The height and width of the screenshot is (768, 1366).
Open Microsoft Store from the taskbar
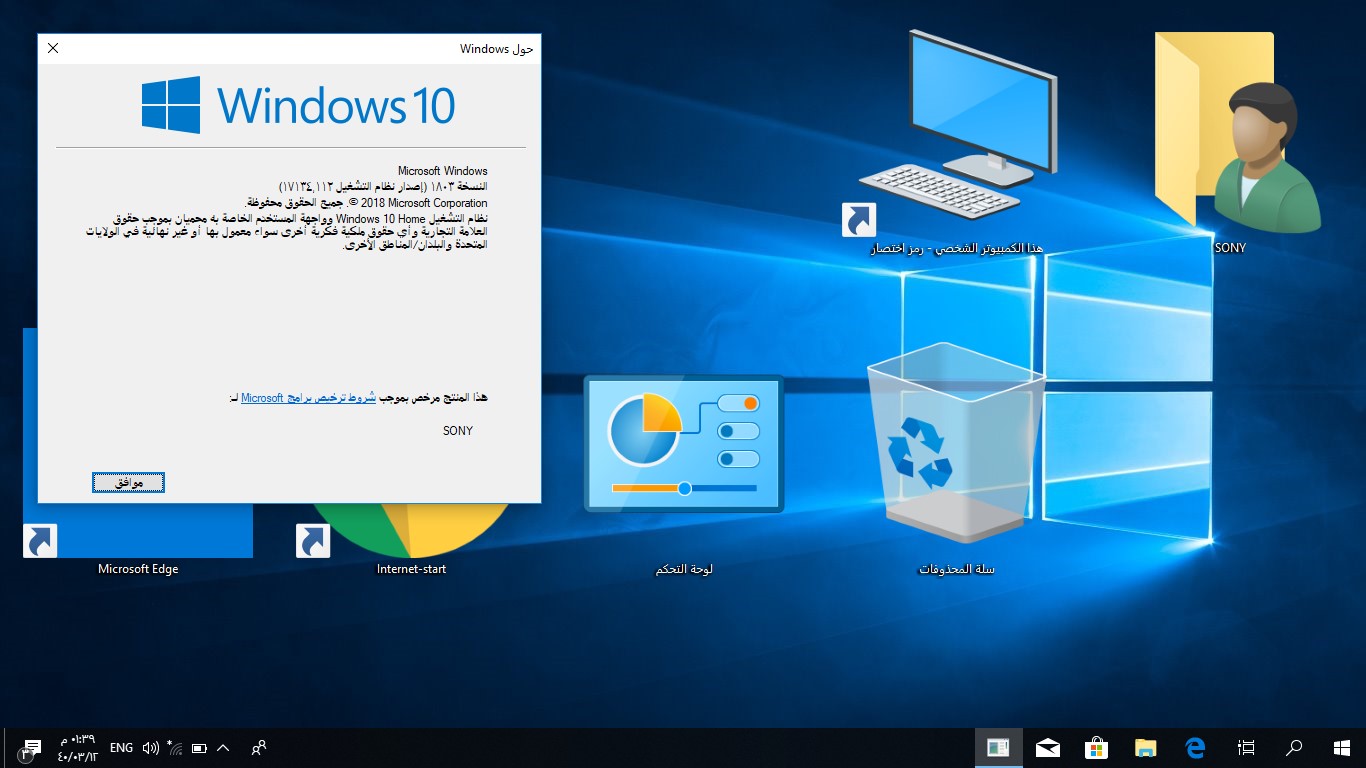[1097, 748]
